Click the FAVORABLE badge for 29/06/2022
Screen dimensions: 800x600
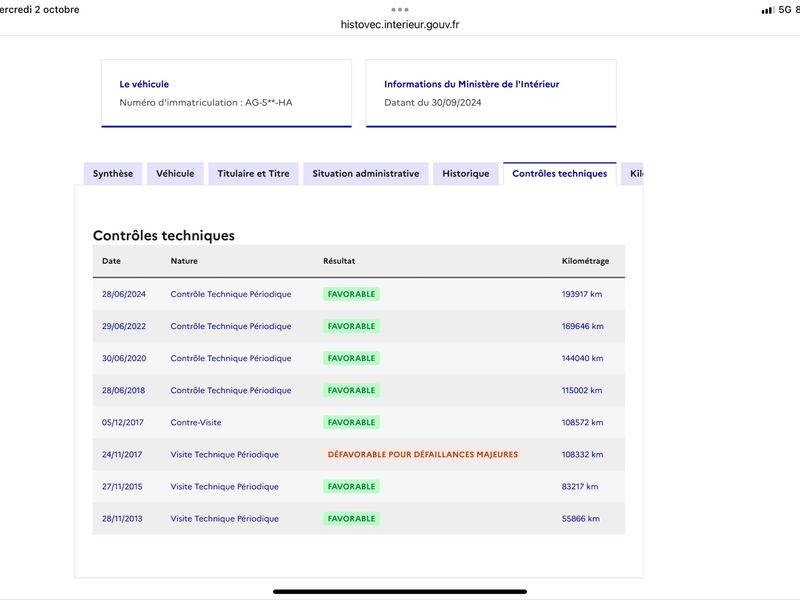pos(351,326)
